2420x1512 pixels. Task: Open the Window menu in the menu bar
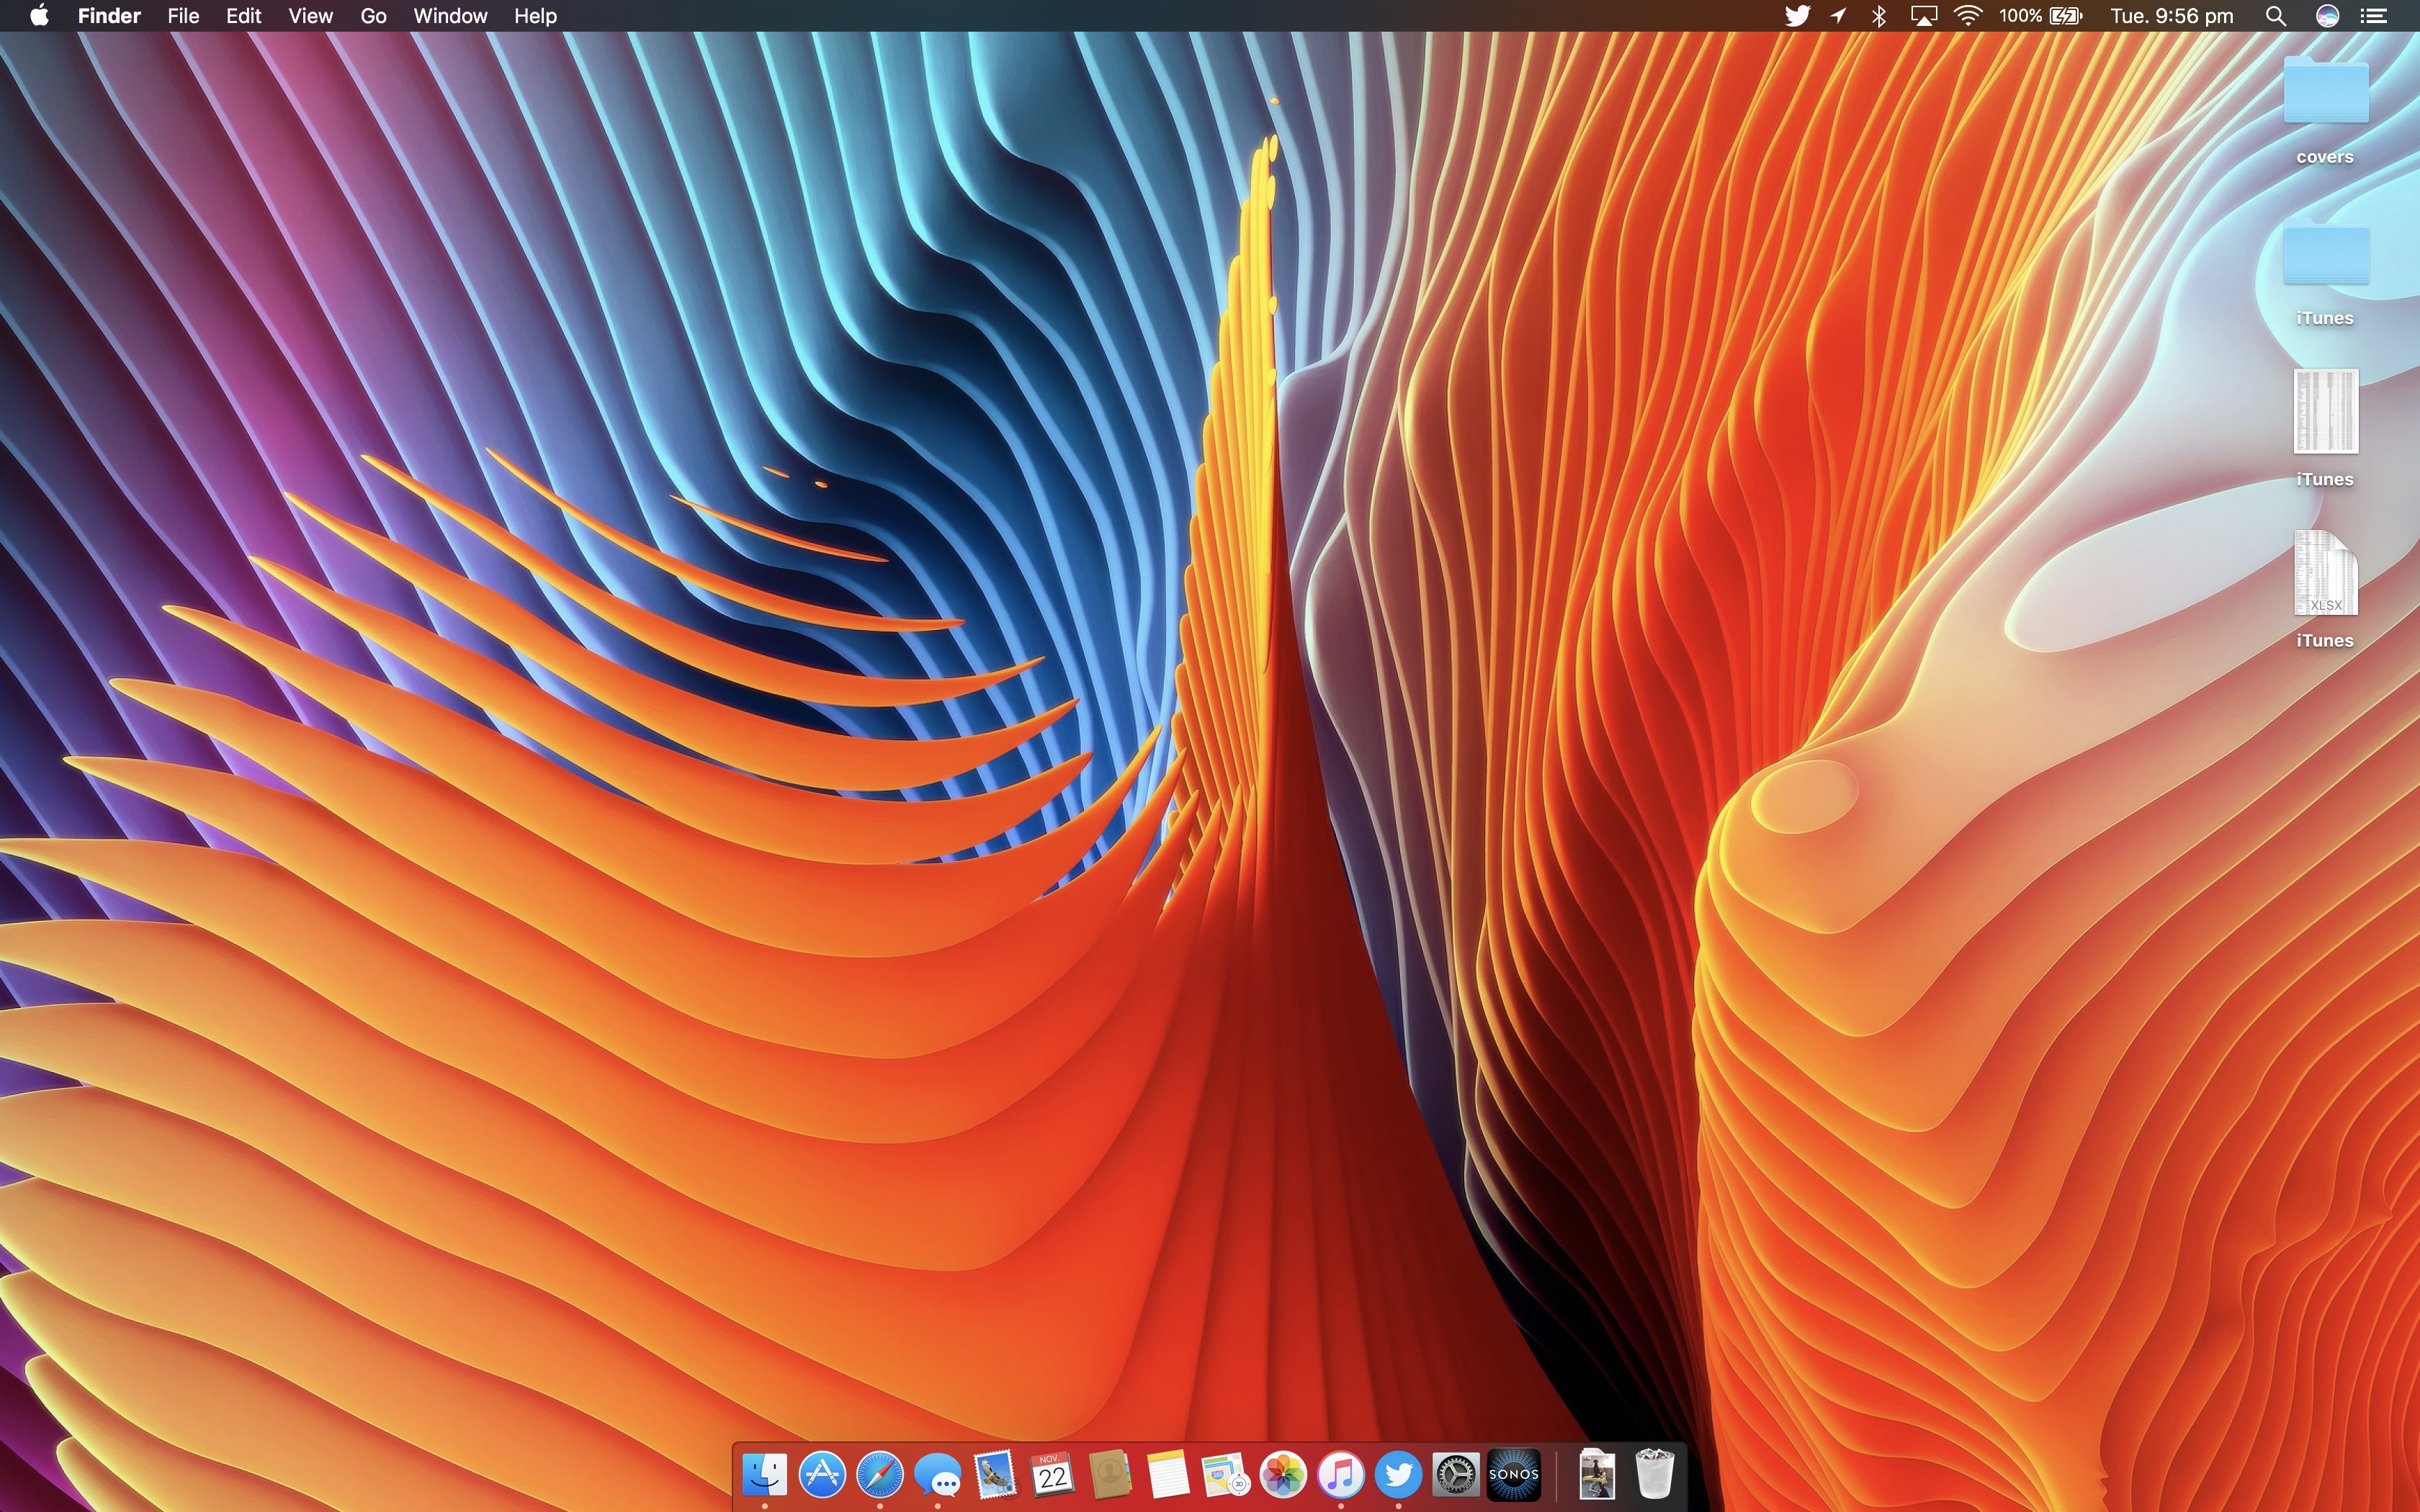(450, 16)
